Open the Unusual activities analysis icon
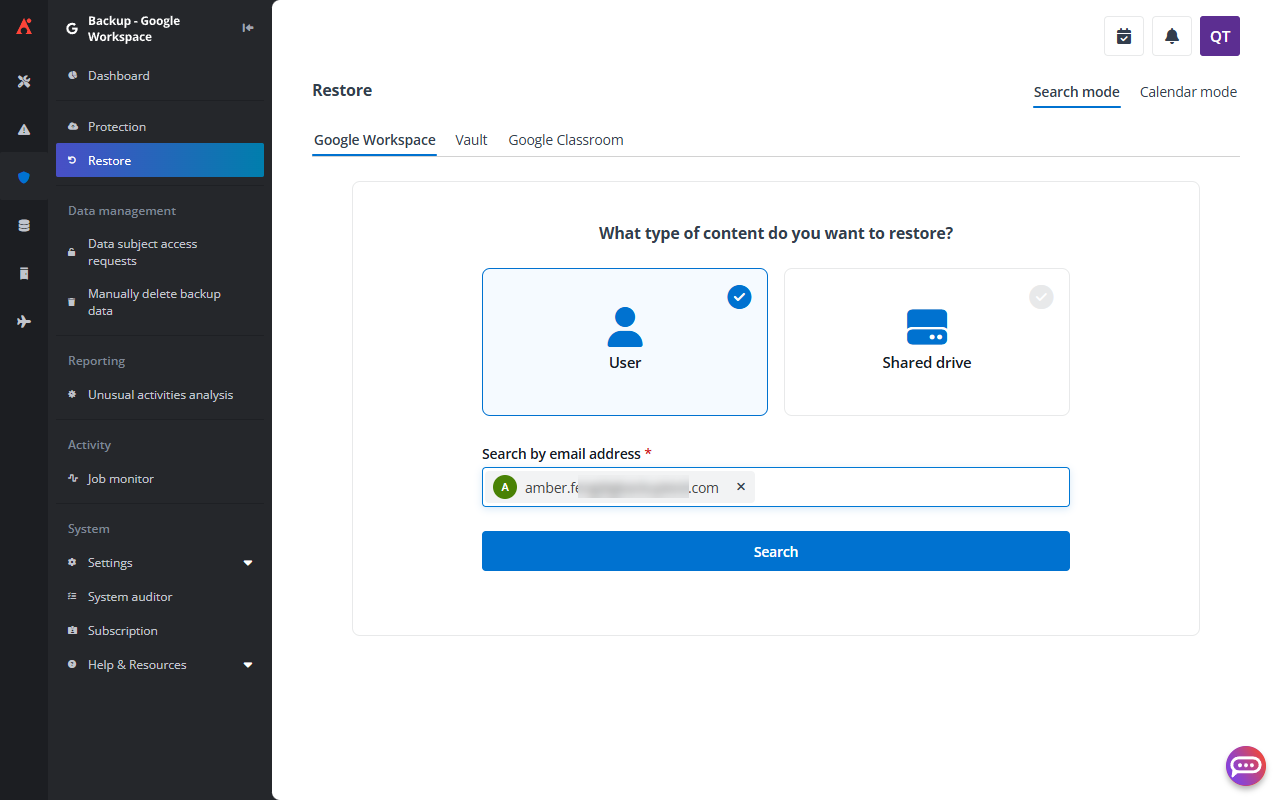This screenshot has width=1280, height=800. (72, 395)
